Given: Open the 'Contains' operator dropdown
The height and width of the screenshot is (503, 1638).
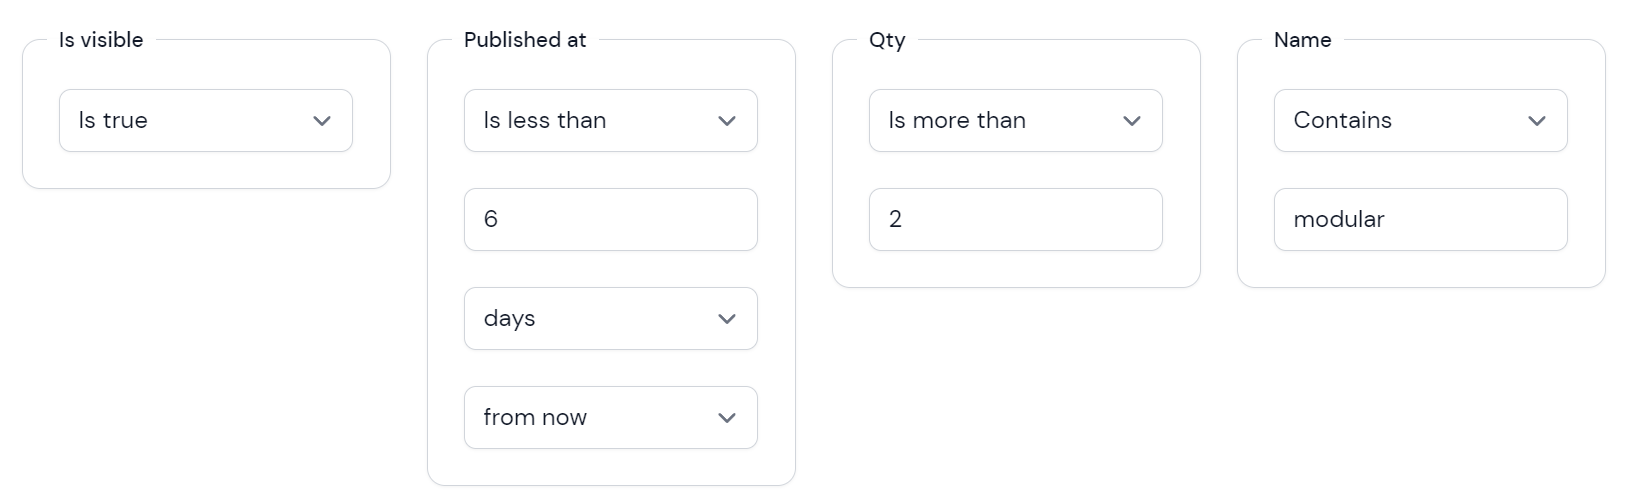Looking at the screenshot, I should pos(1421,121).
